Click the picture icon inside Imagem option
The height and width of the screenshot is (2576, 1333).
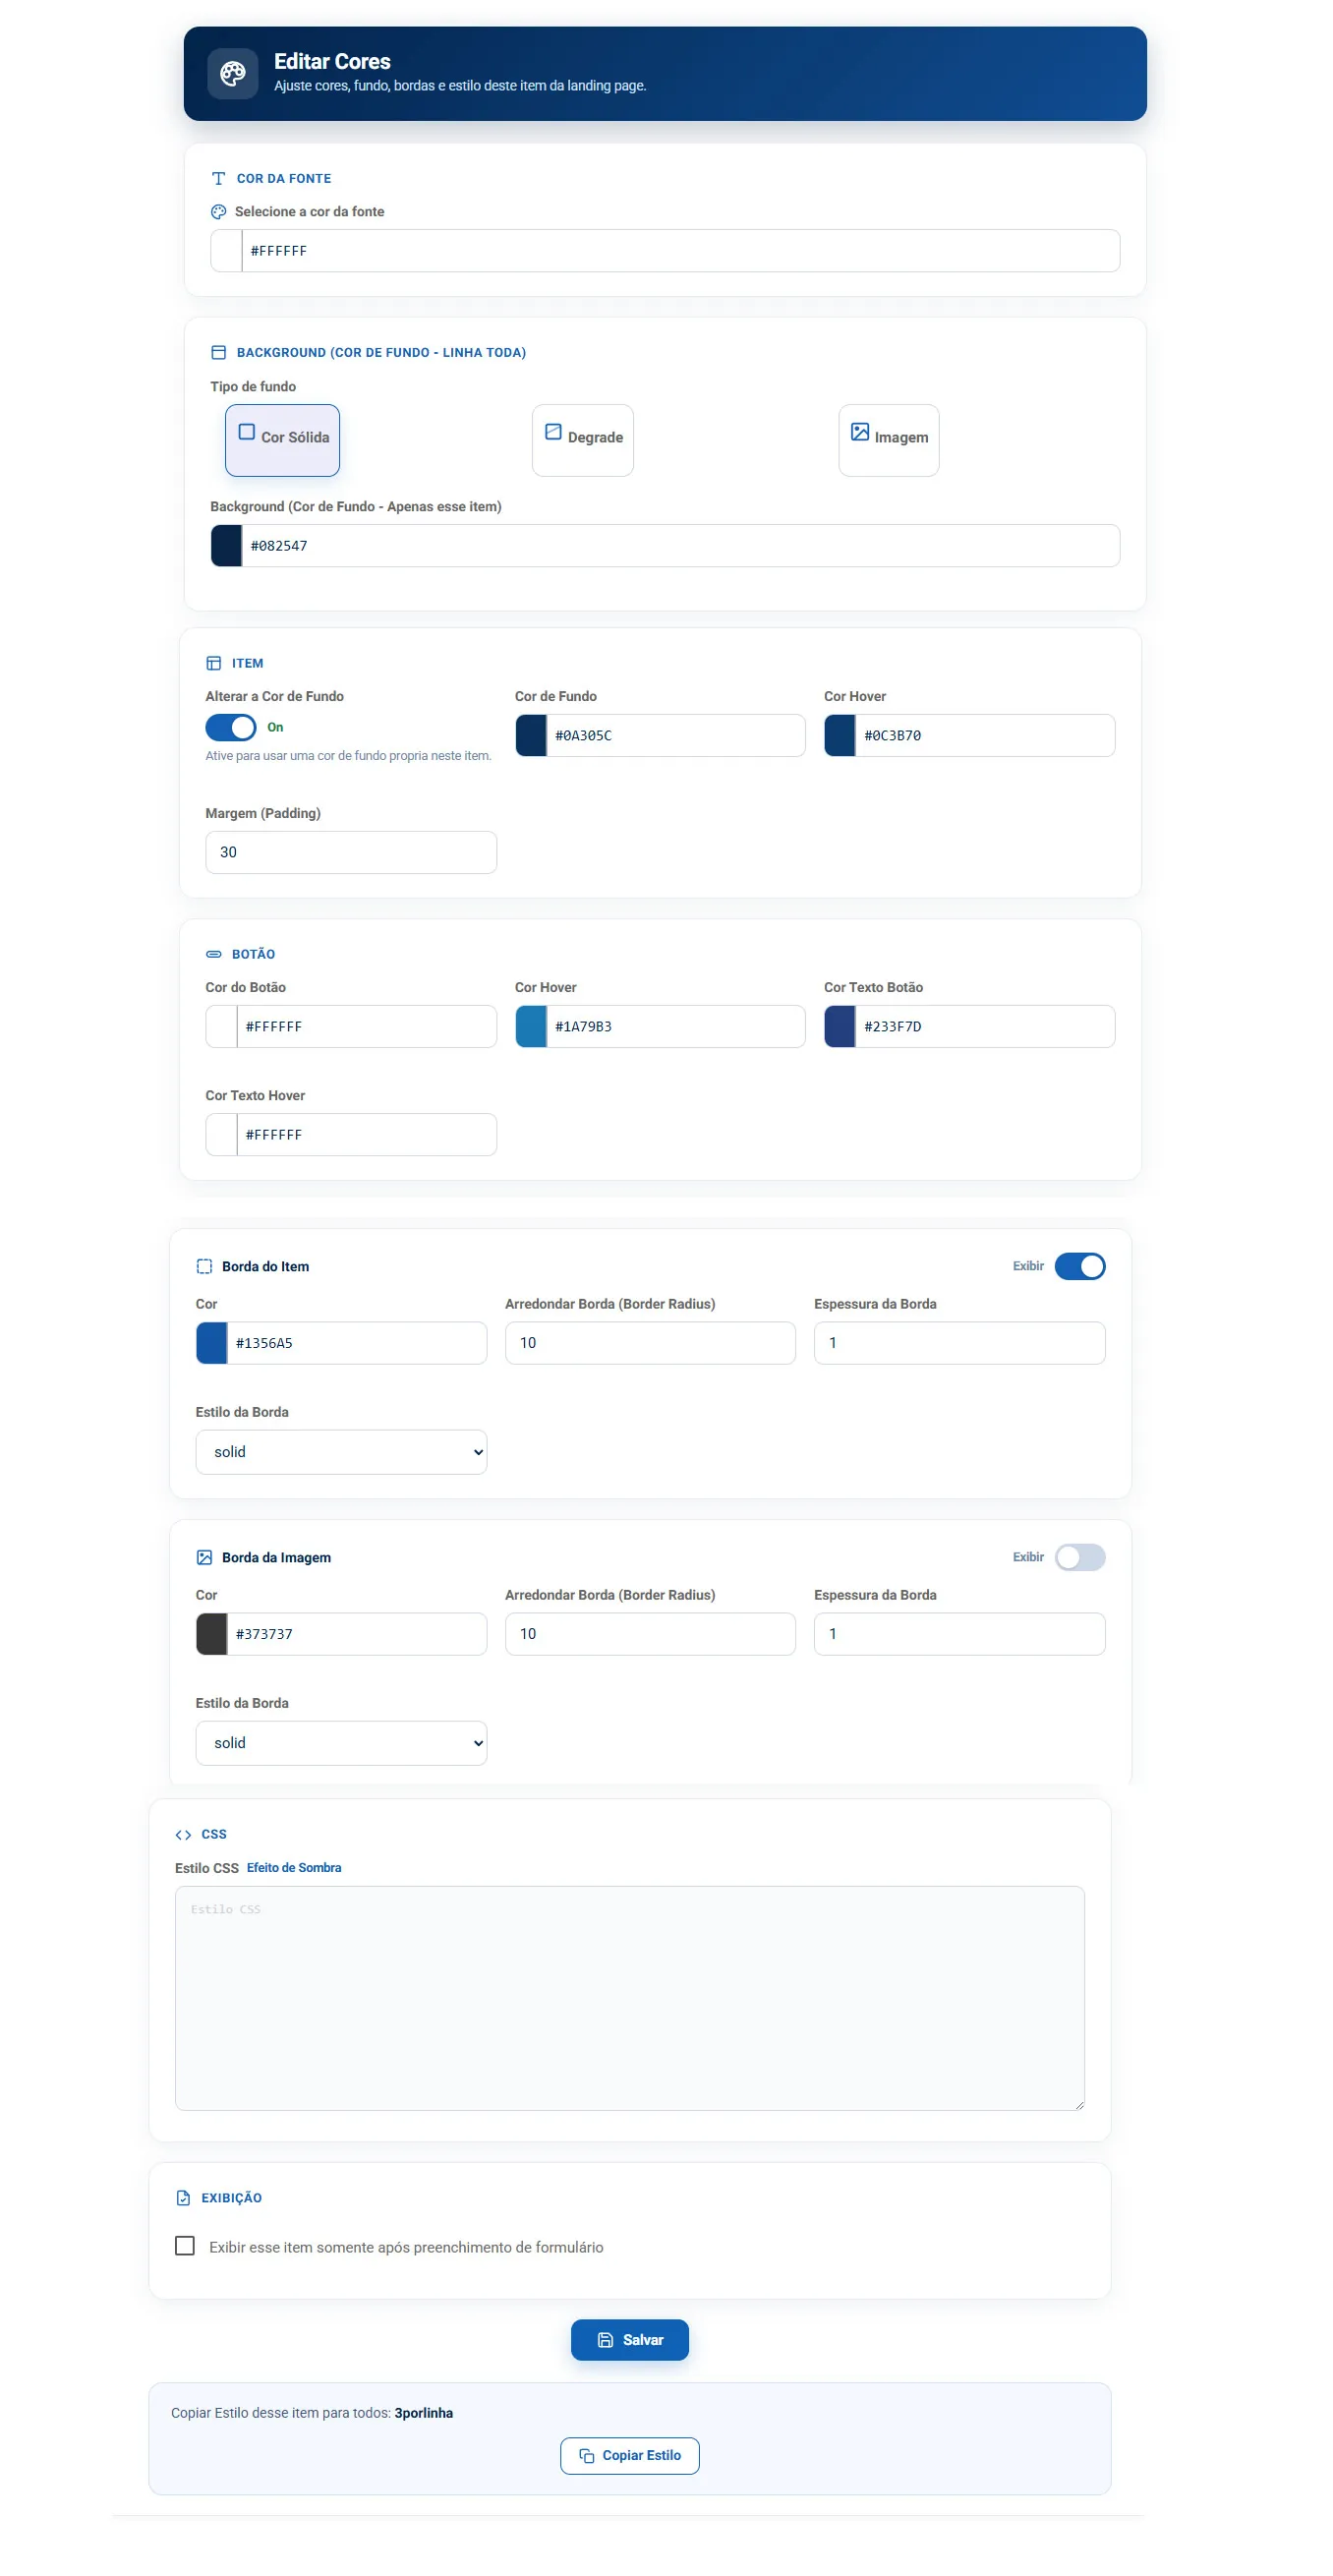click(860, 432)
